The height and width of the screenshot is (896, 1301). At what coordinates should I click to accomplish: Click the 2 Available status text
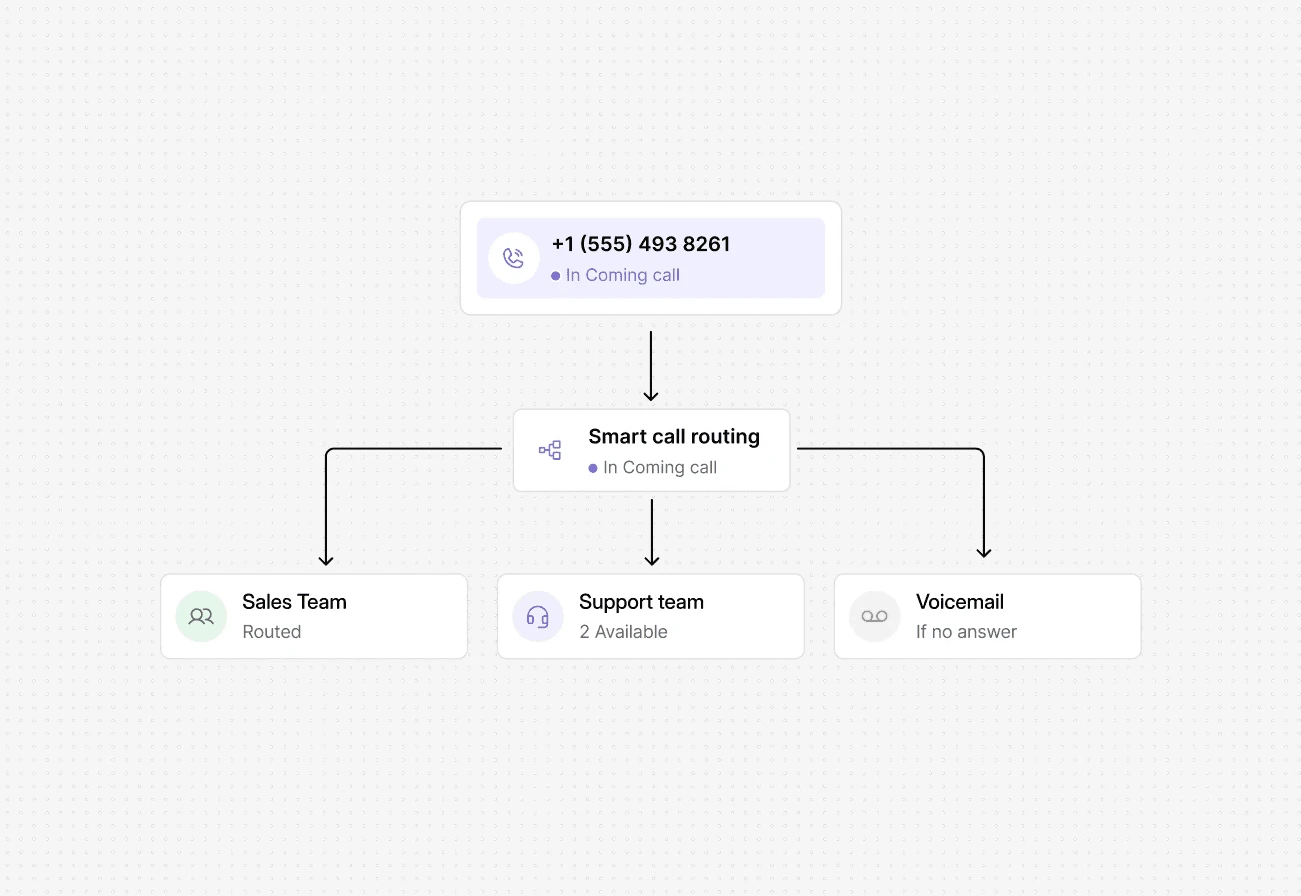(x=623, y=632)
